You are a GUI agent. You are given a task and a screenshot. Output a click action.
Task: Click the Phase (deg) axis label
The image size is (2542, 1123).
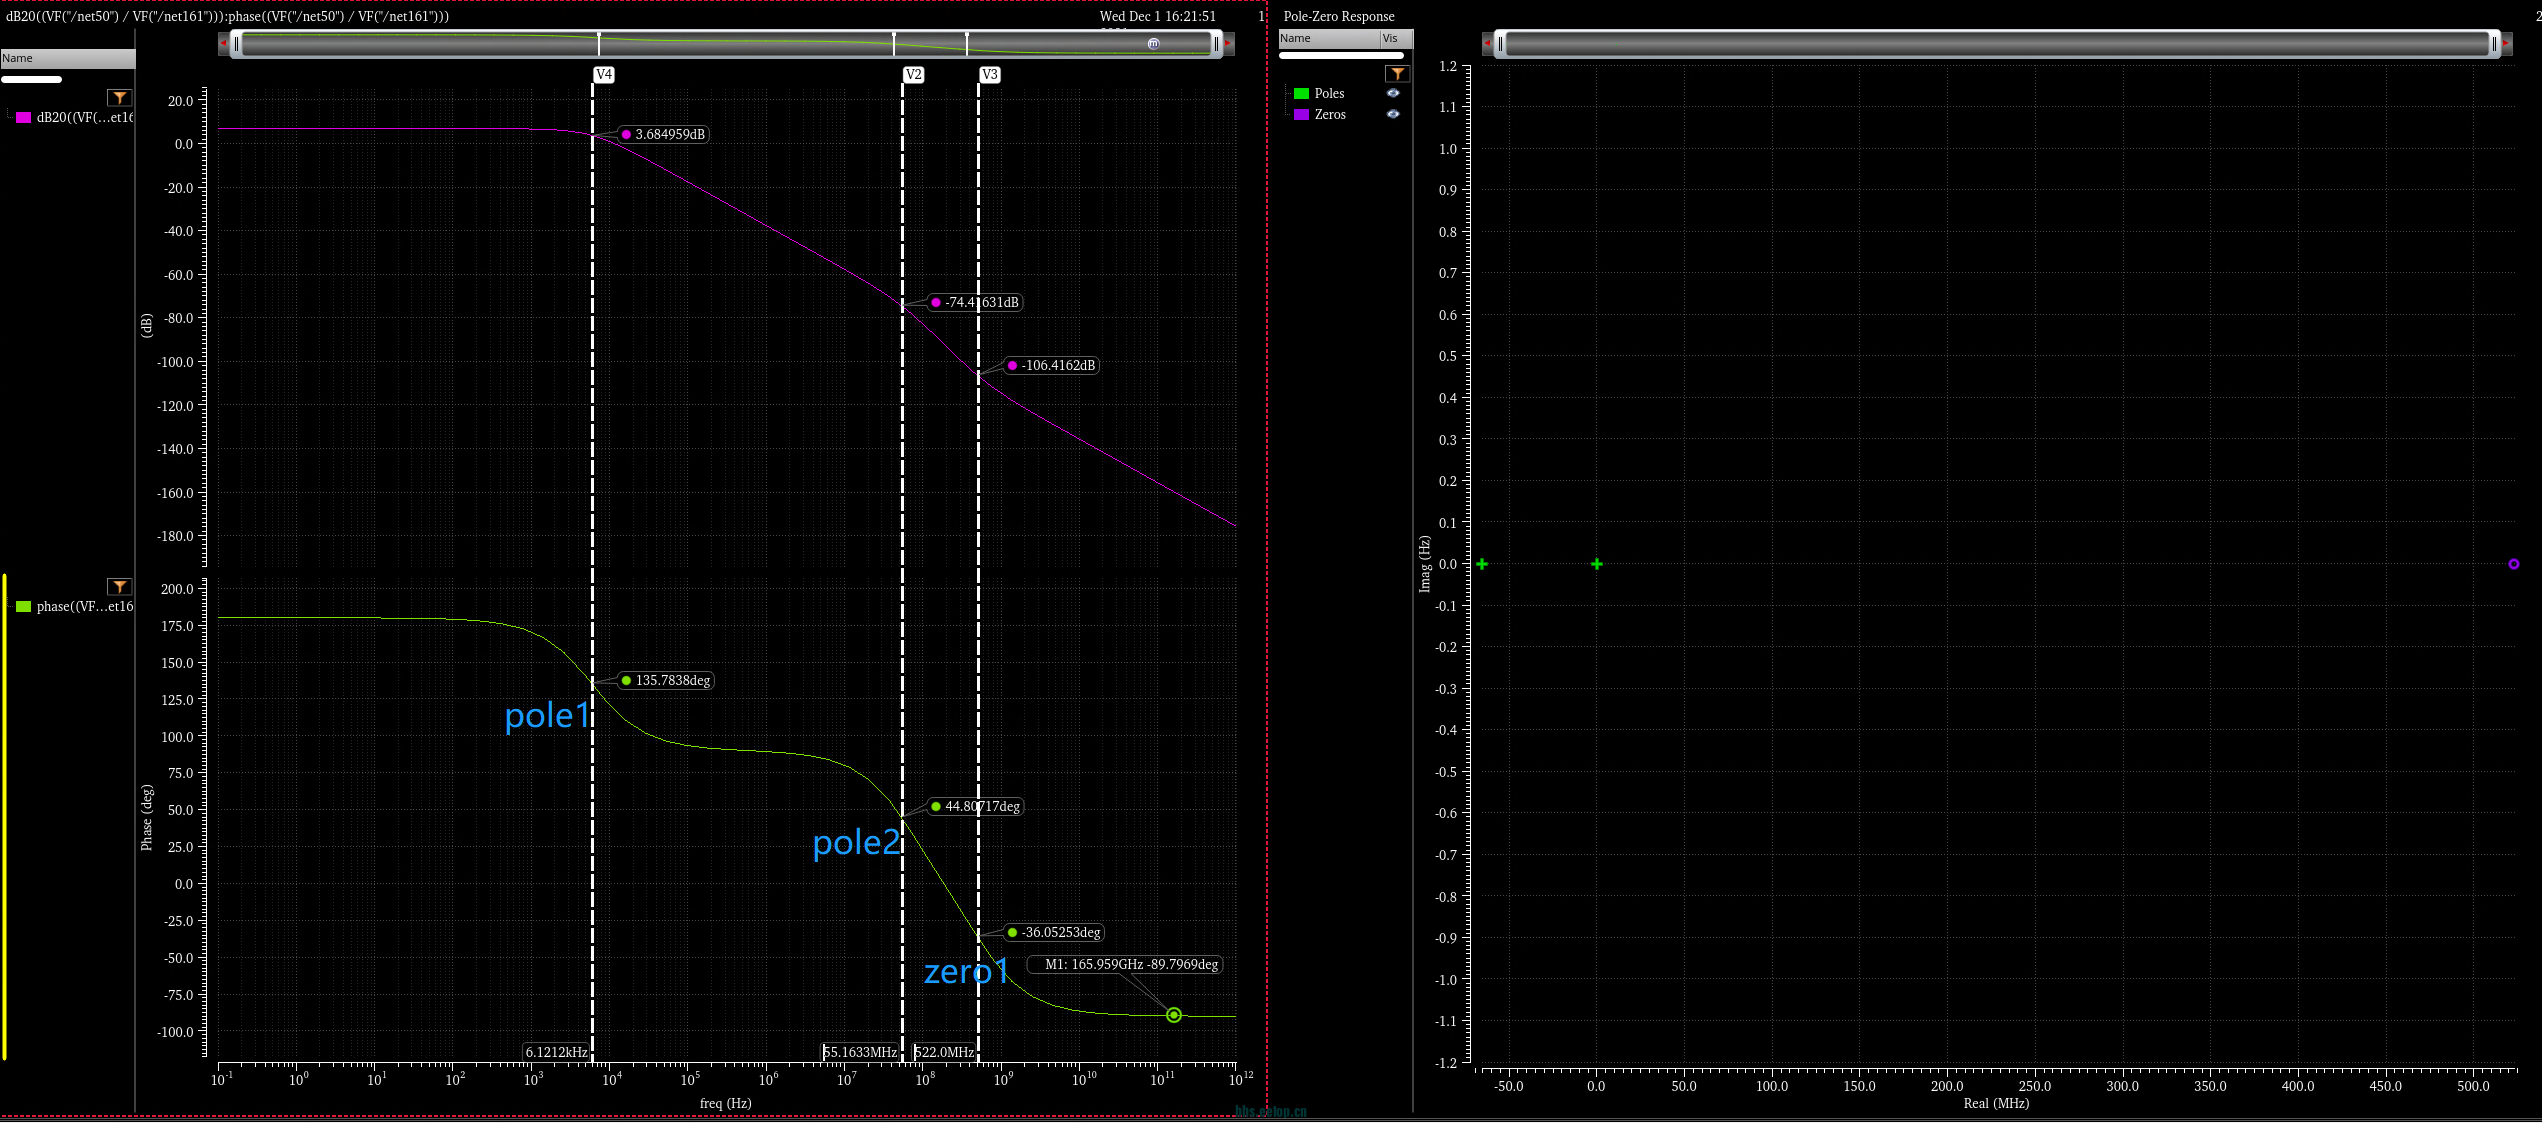(147, 817)
